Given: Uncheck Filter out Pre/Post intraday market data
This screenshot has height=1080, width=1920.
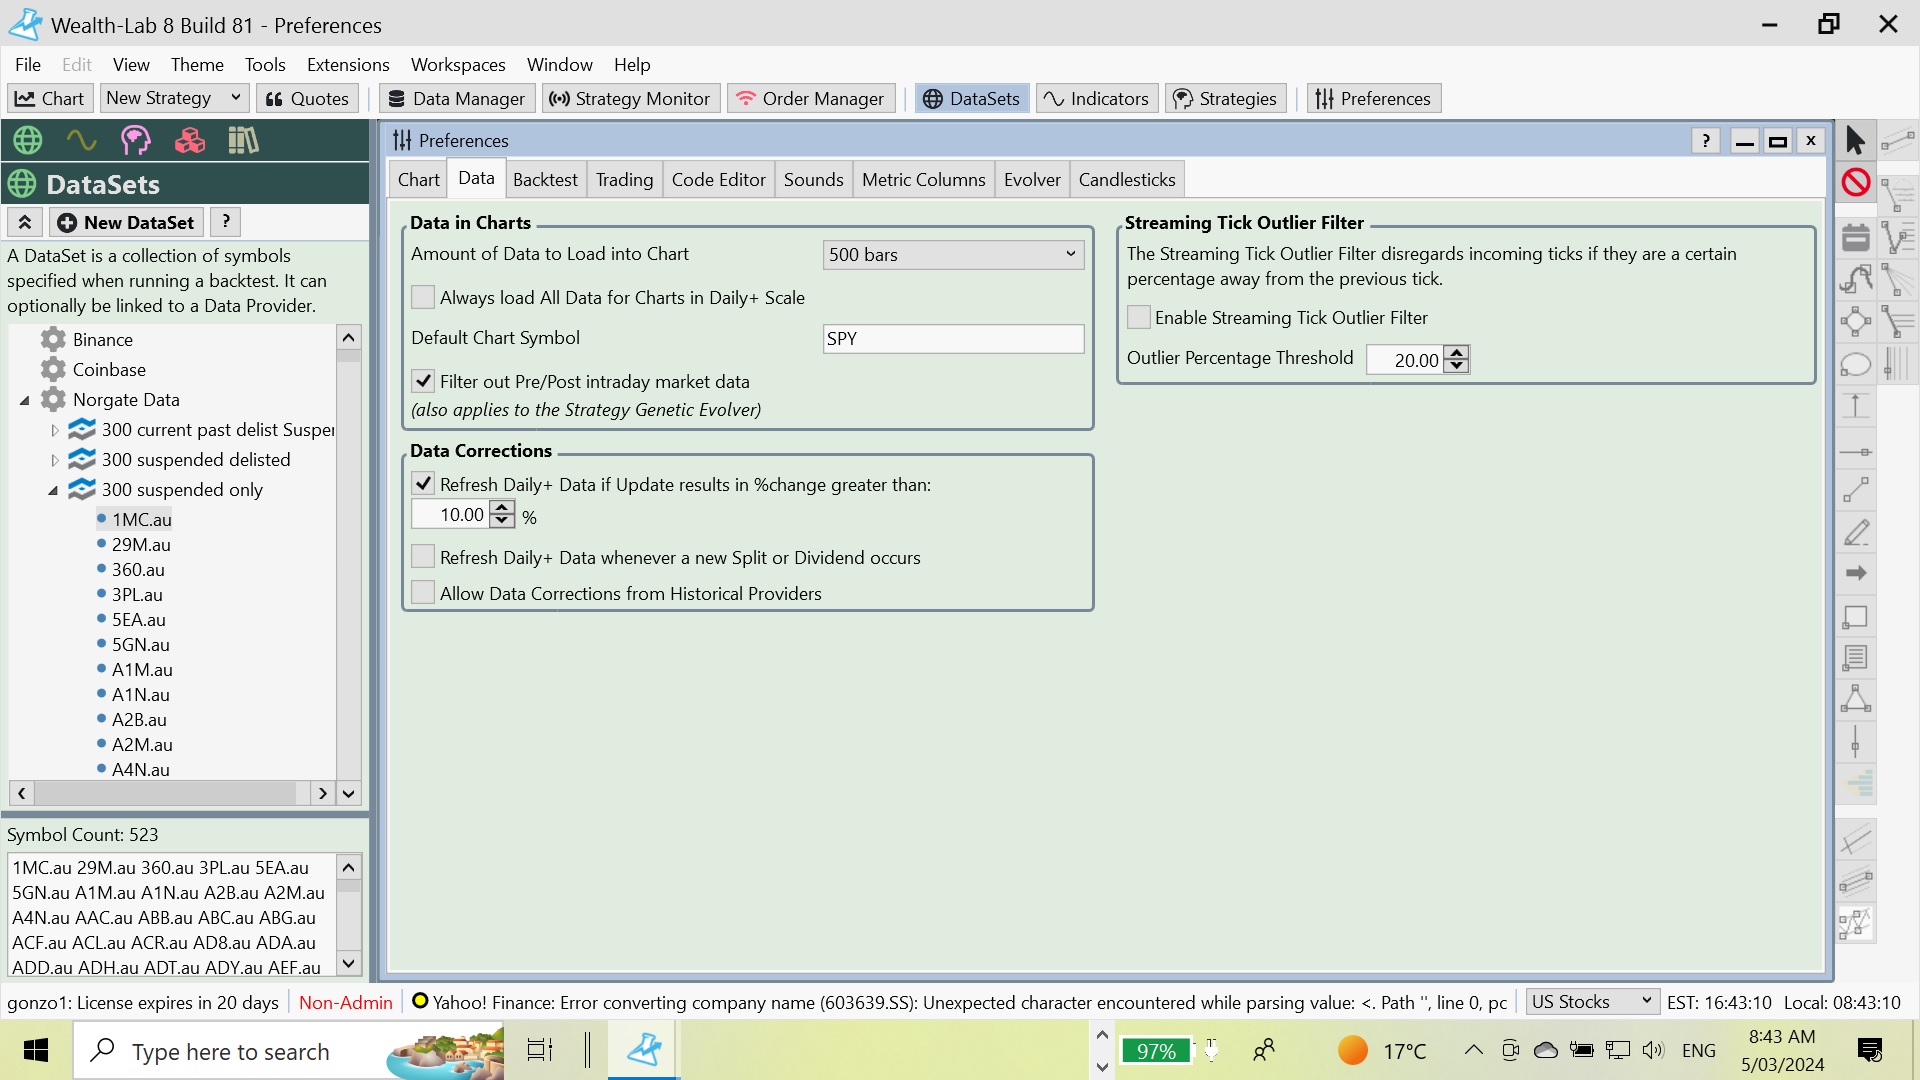Looking at the screenshot, I should coord(423,381).
